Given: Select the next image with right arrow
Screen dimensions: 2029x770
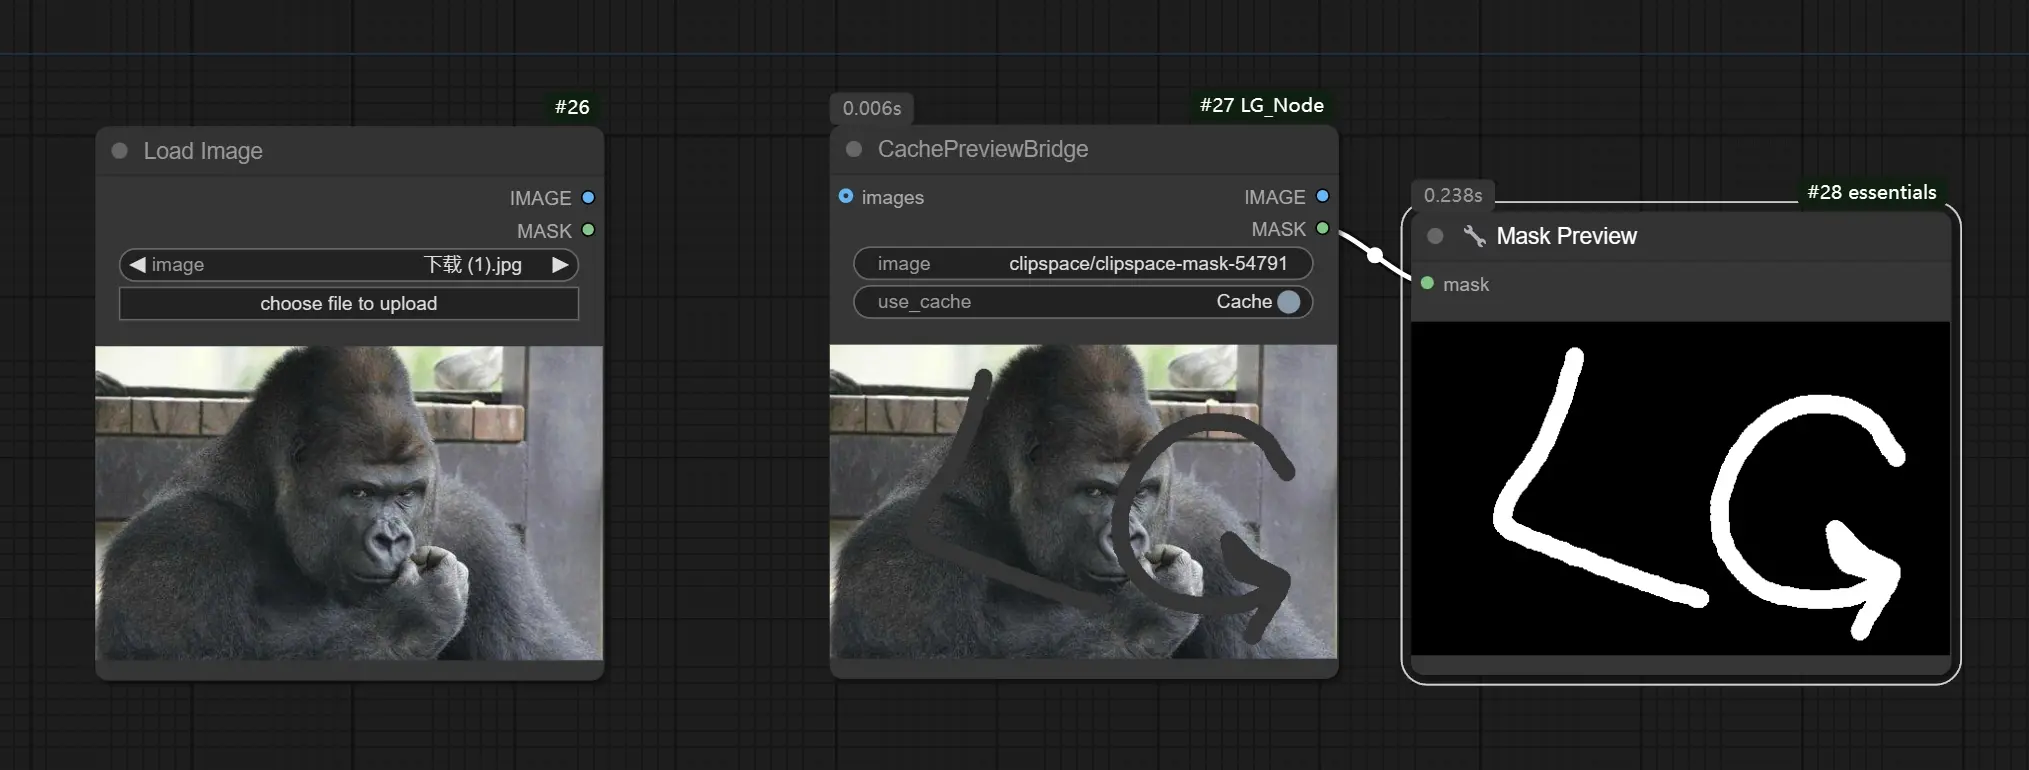Looking at the screenshot, I should click(x=560, y=265).
